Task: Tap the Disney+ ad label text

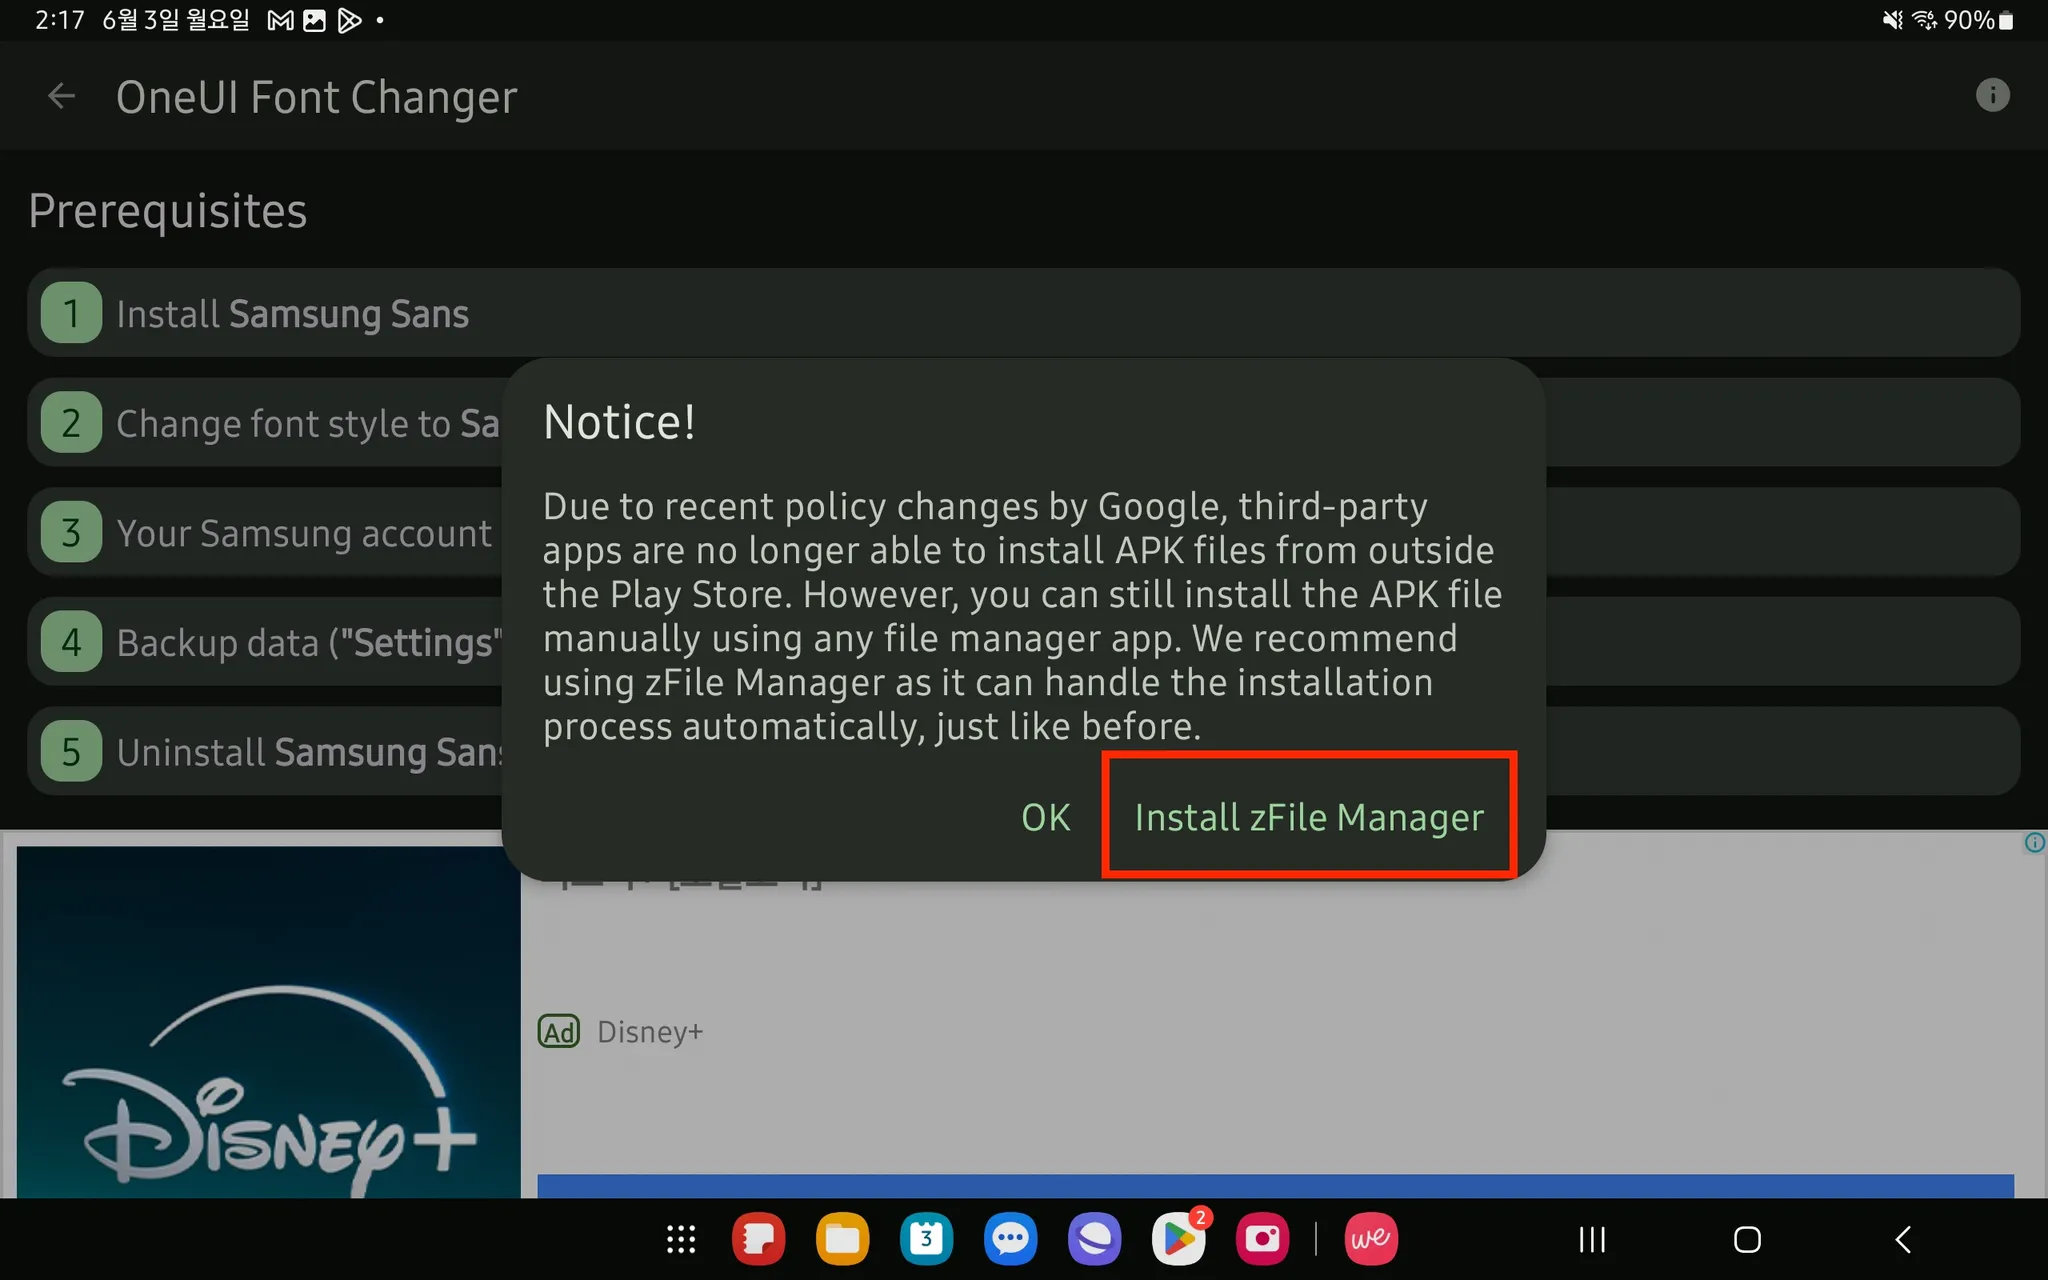Action: 650,1032
